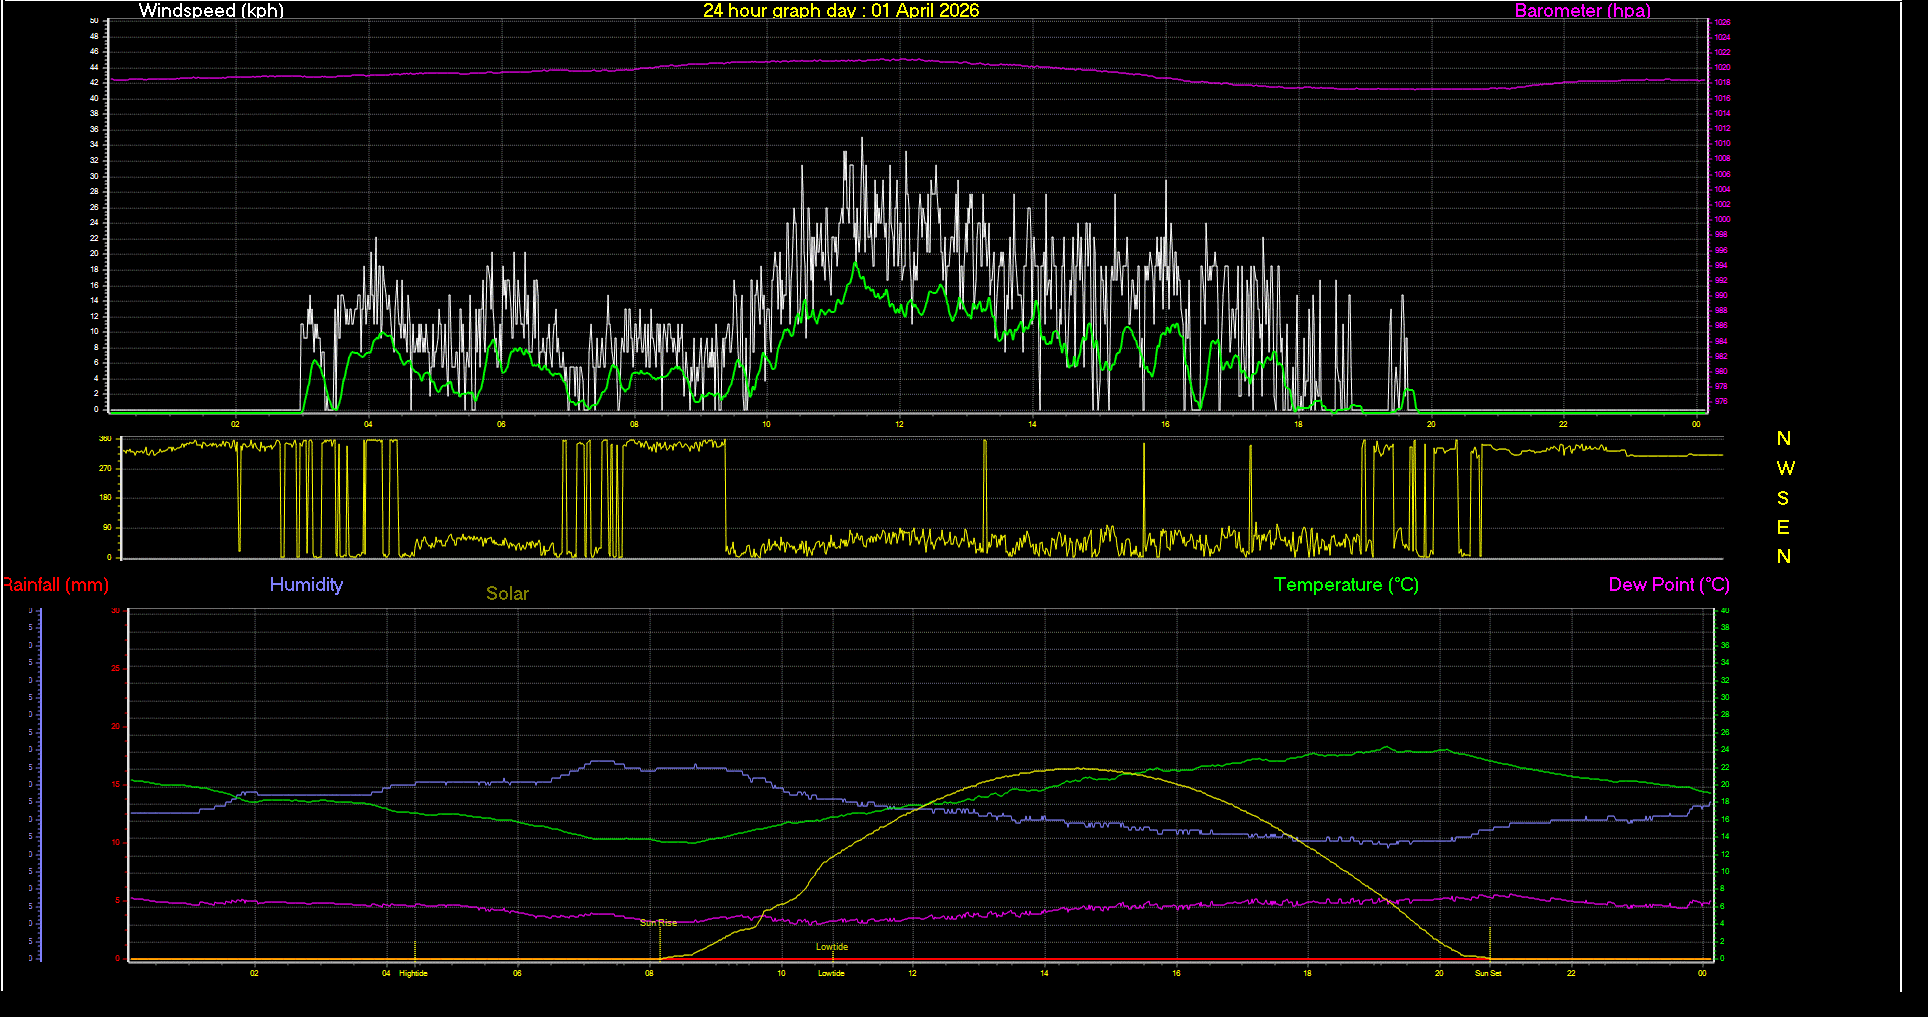Click the 24 hour graph title text
Viewport: 1928px width, 1017px height.
[841, 11]
